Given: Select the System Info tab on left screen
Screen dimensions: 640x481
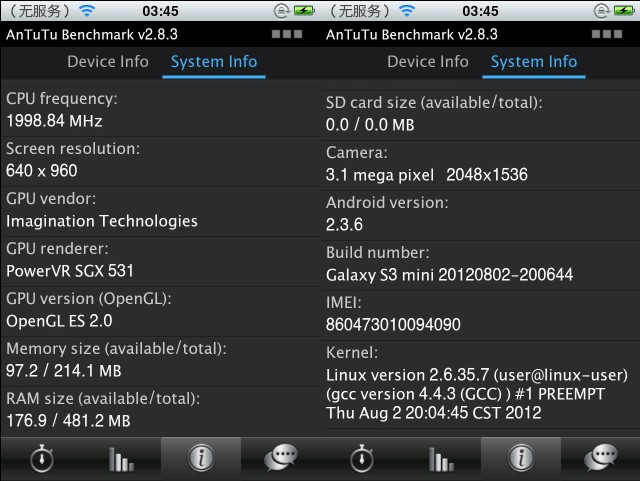Looking at the screenshot, I should tap(214, 62).
